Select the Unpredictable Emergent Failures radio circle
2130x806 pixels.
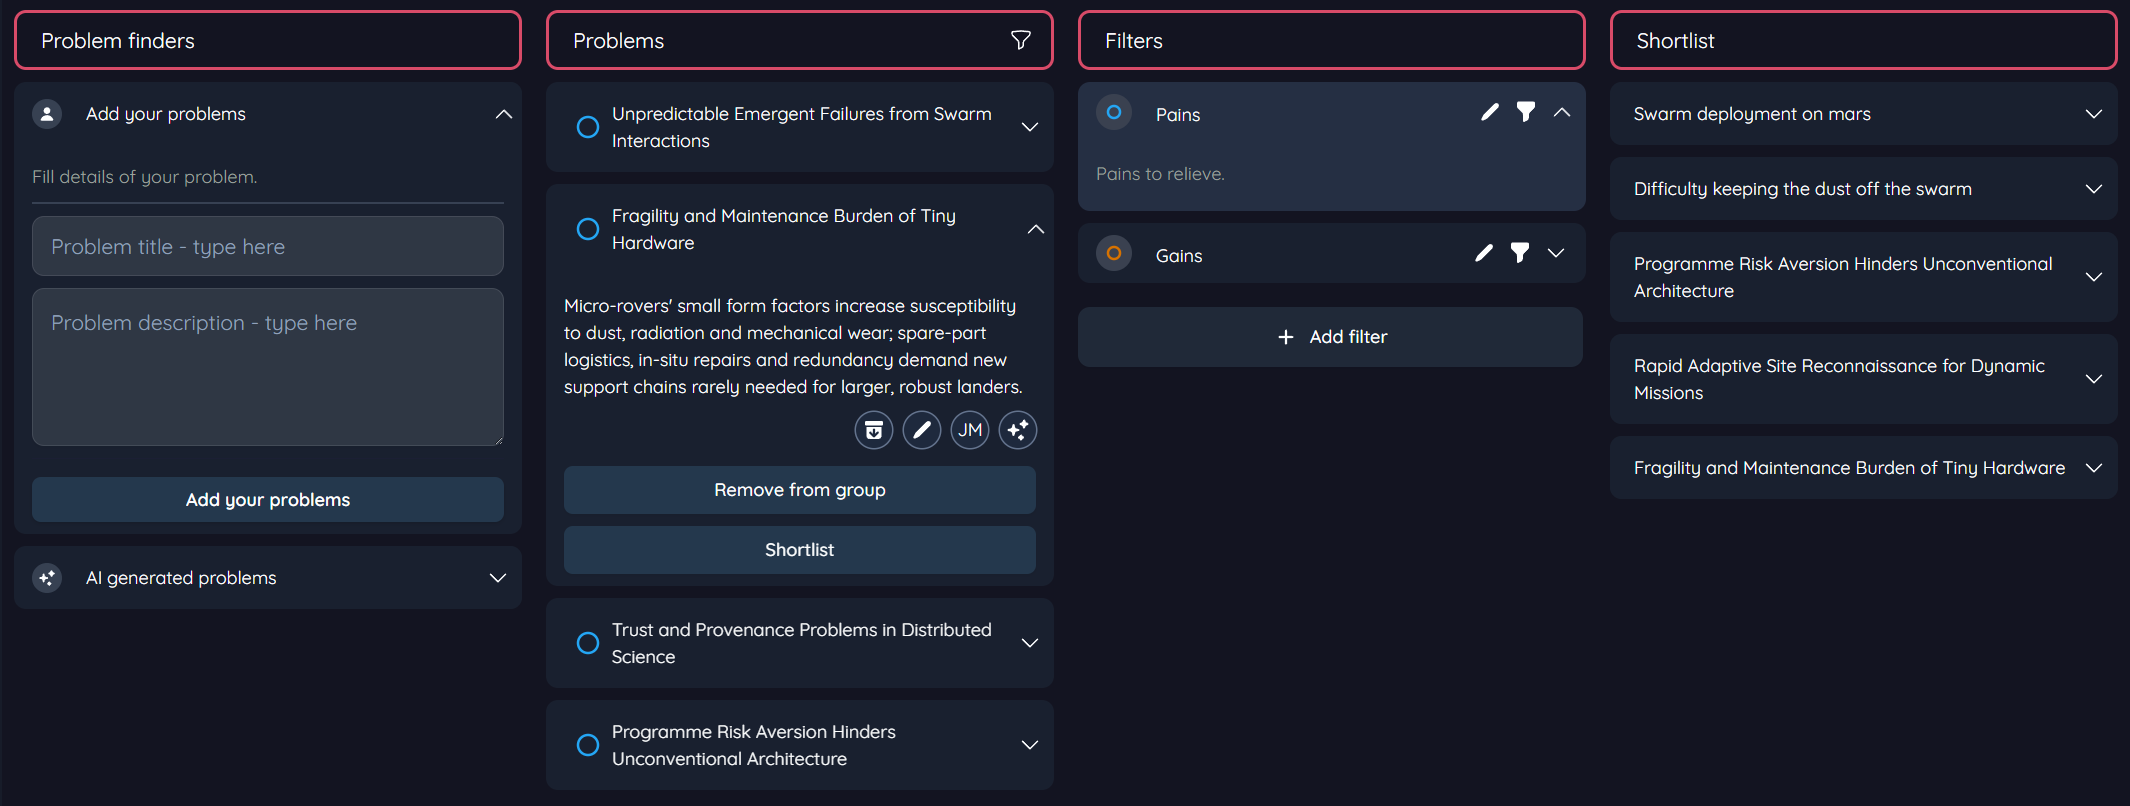point(588,127)
